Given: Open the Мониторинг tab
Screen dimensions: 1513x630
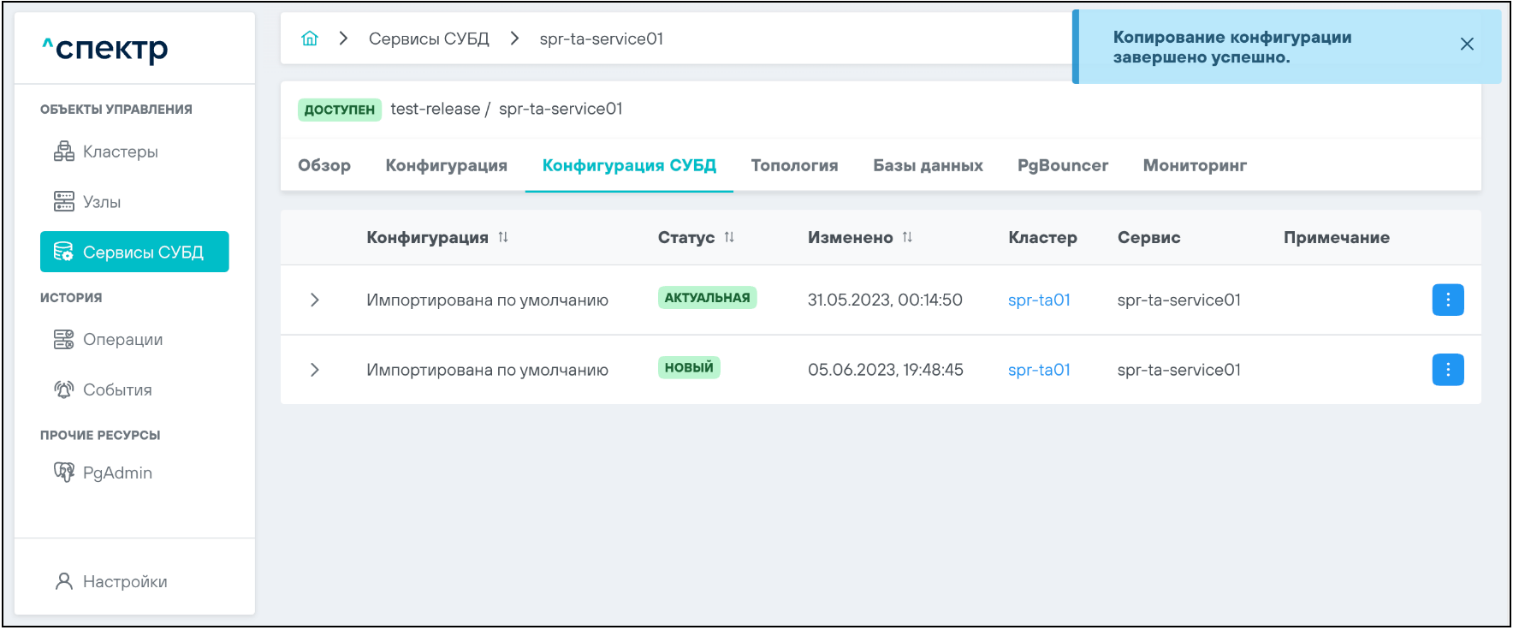Looking at the screenshot, I should click(x=1194, y=166).
